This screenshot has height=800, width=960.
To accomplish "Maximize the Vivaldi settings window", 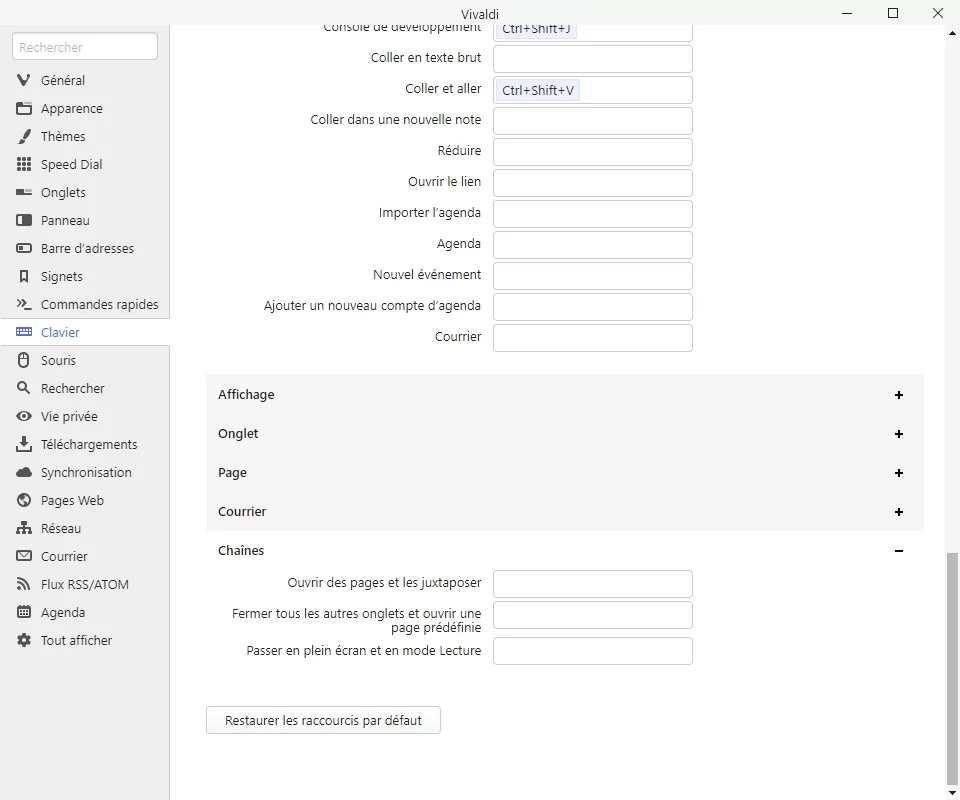I will 893,13.
